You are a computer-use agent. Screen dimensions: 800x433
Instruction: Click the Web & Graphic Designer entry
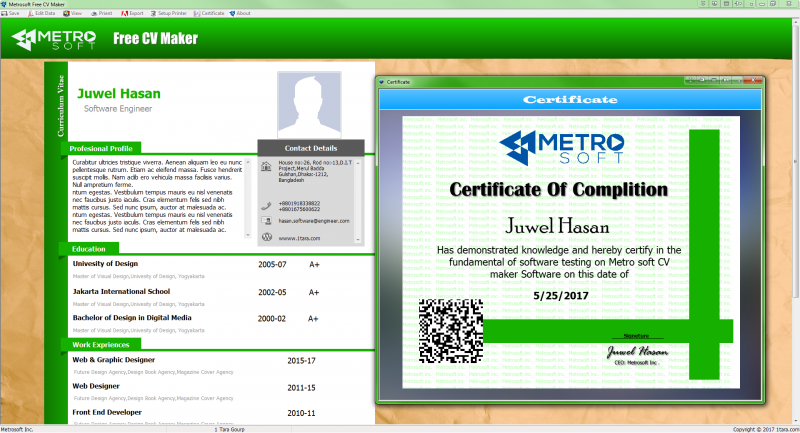click(114, 360)
